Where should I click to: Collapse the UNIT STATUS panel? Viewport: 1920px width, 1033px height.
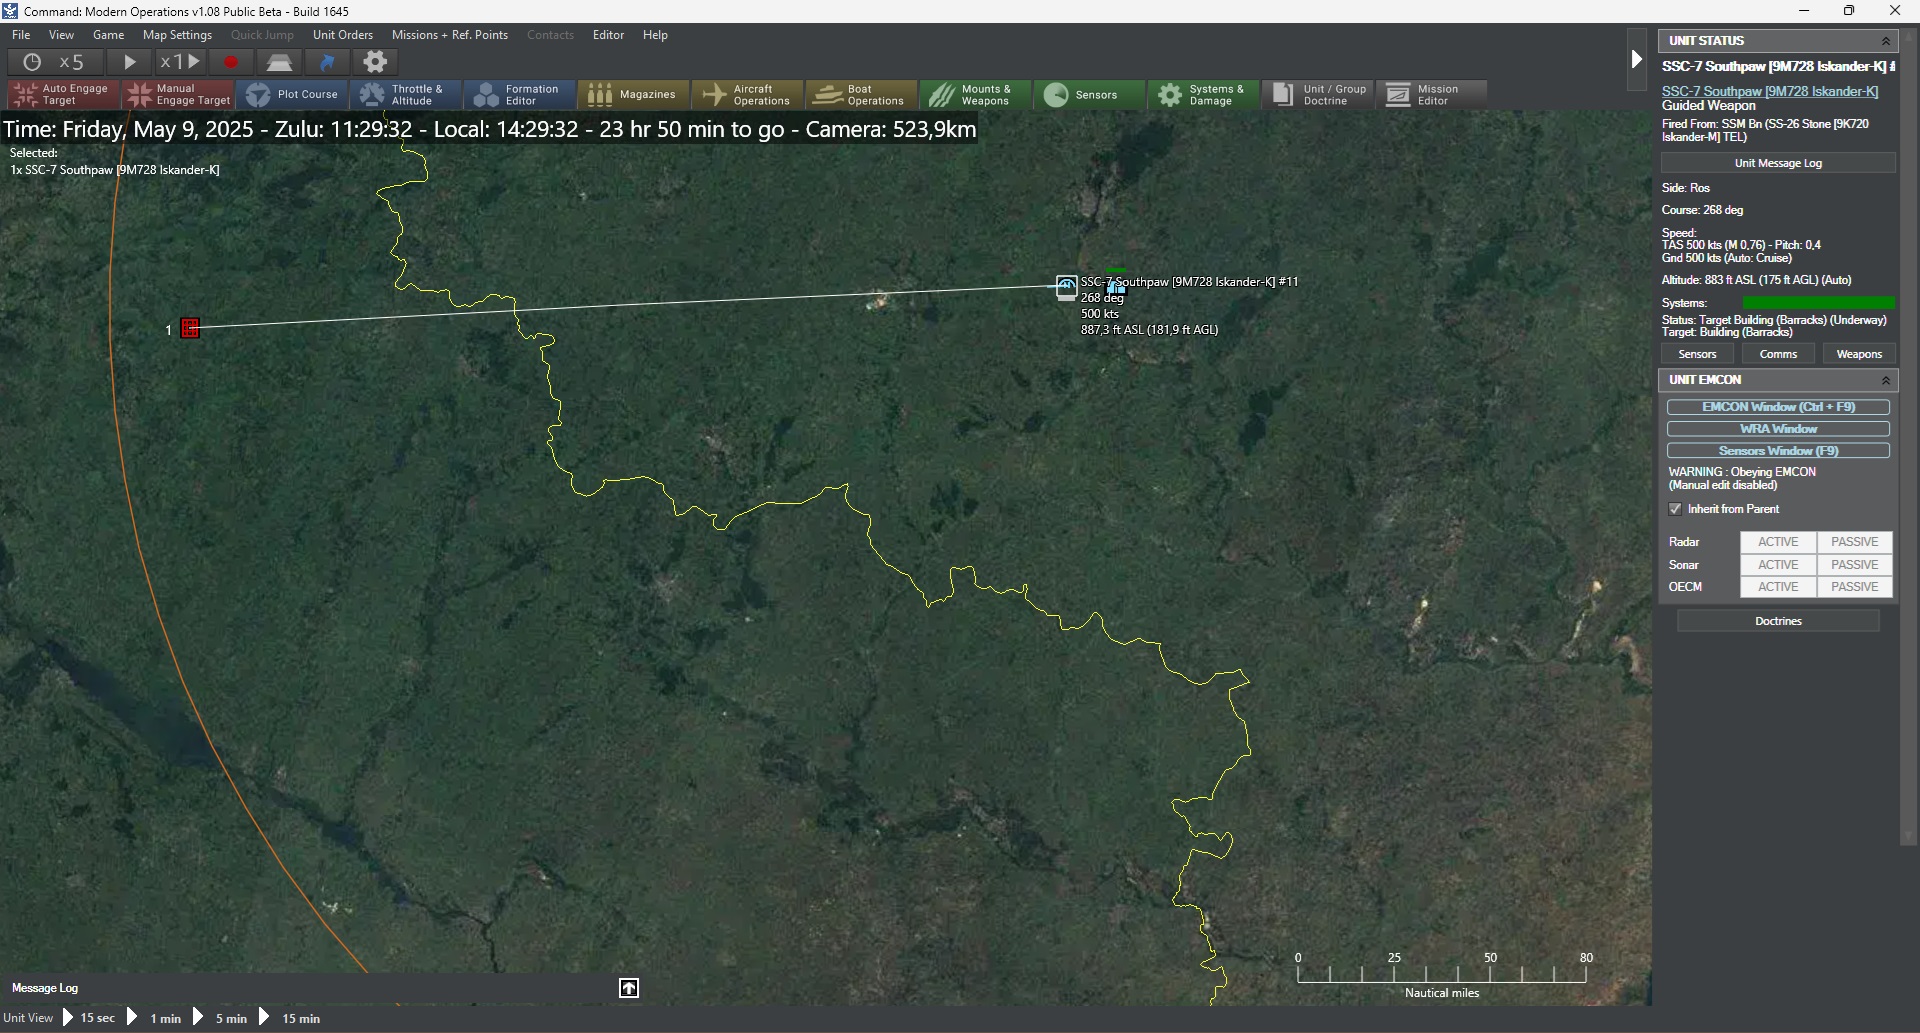pos(1886,41)
